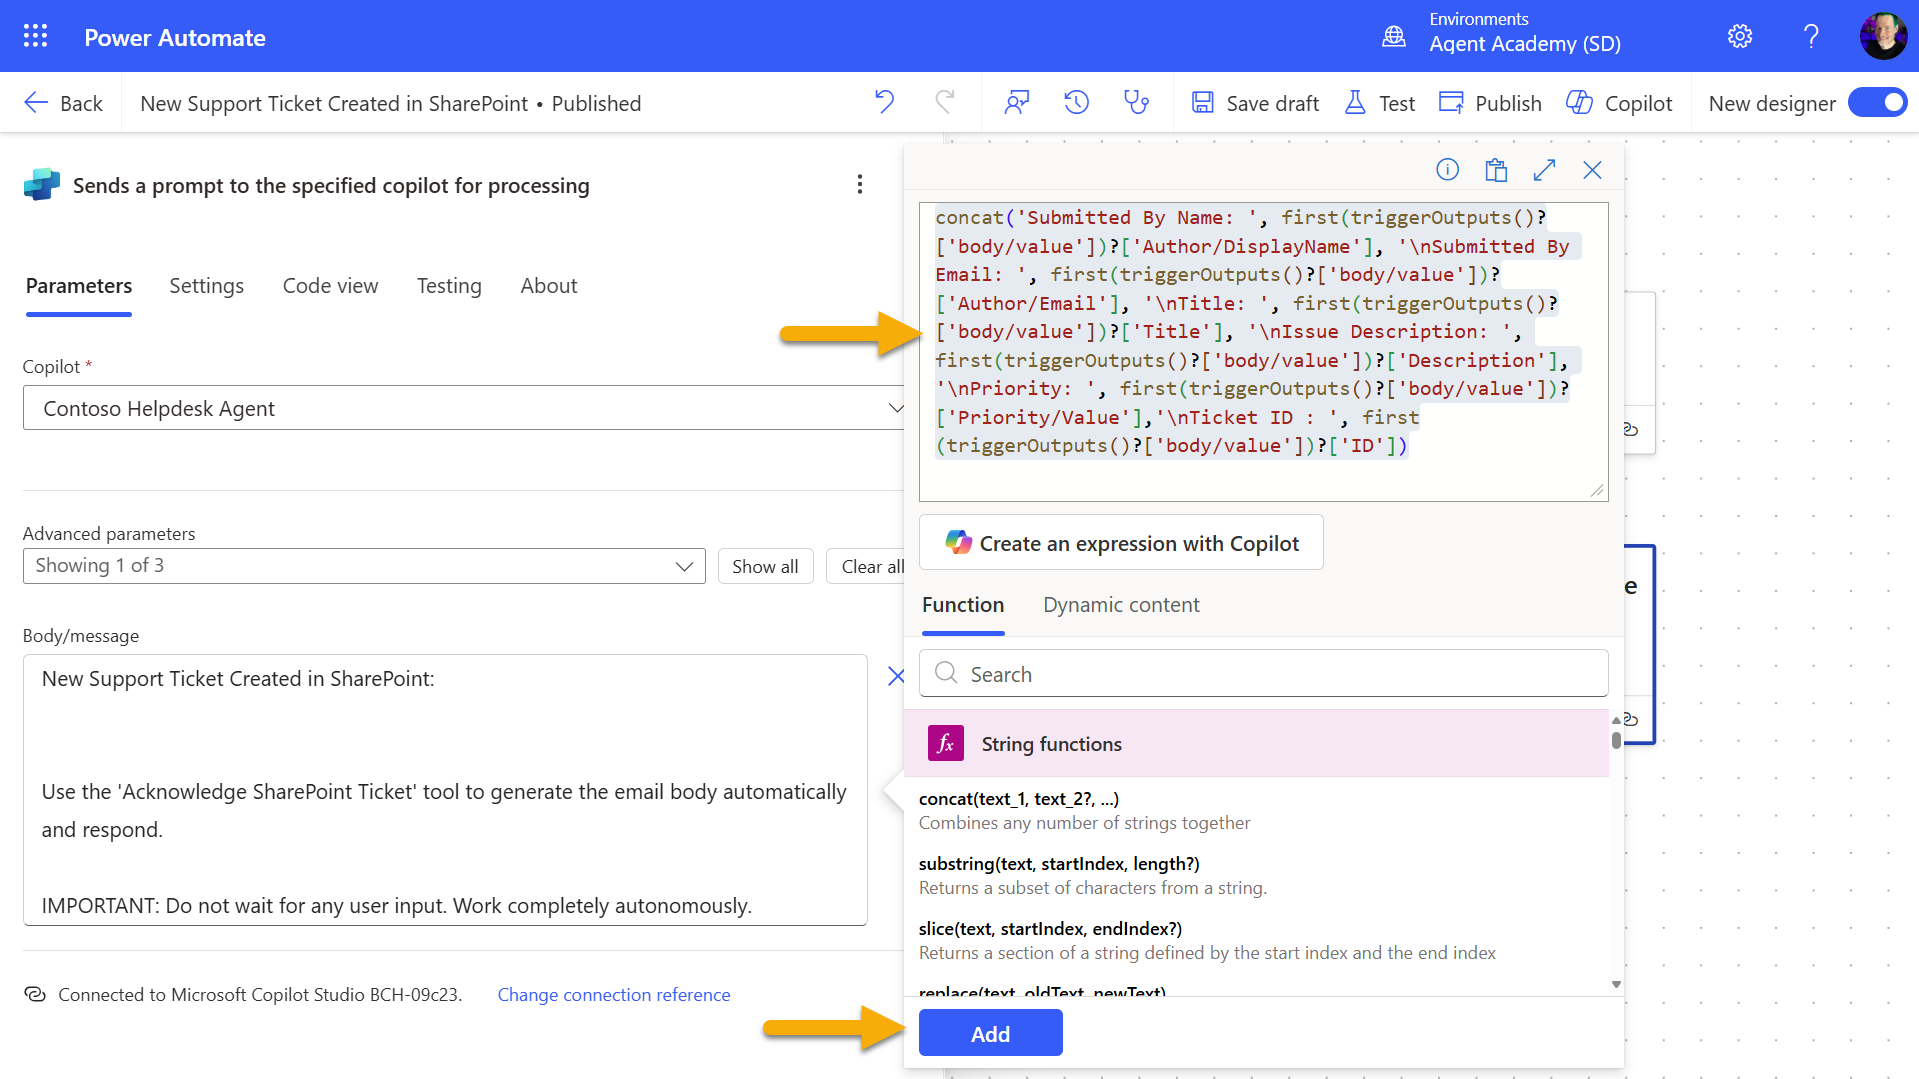Select the Dynamic content tab
Image resolution: width=1919 pixels, height=1079 pixels.
(1120, 605)
